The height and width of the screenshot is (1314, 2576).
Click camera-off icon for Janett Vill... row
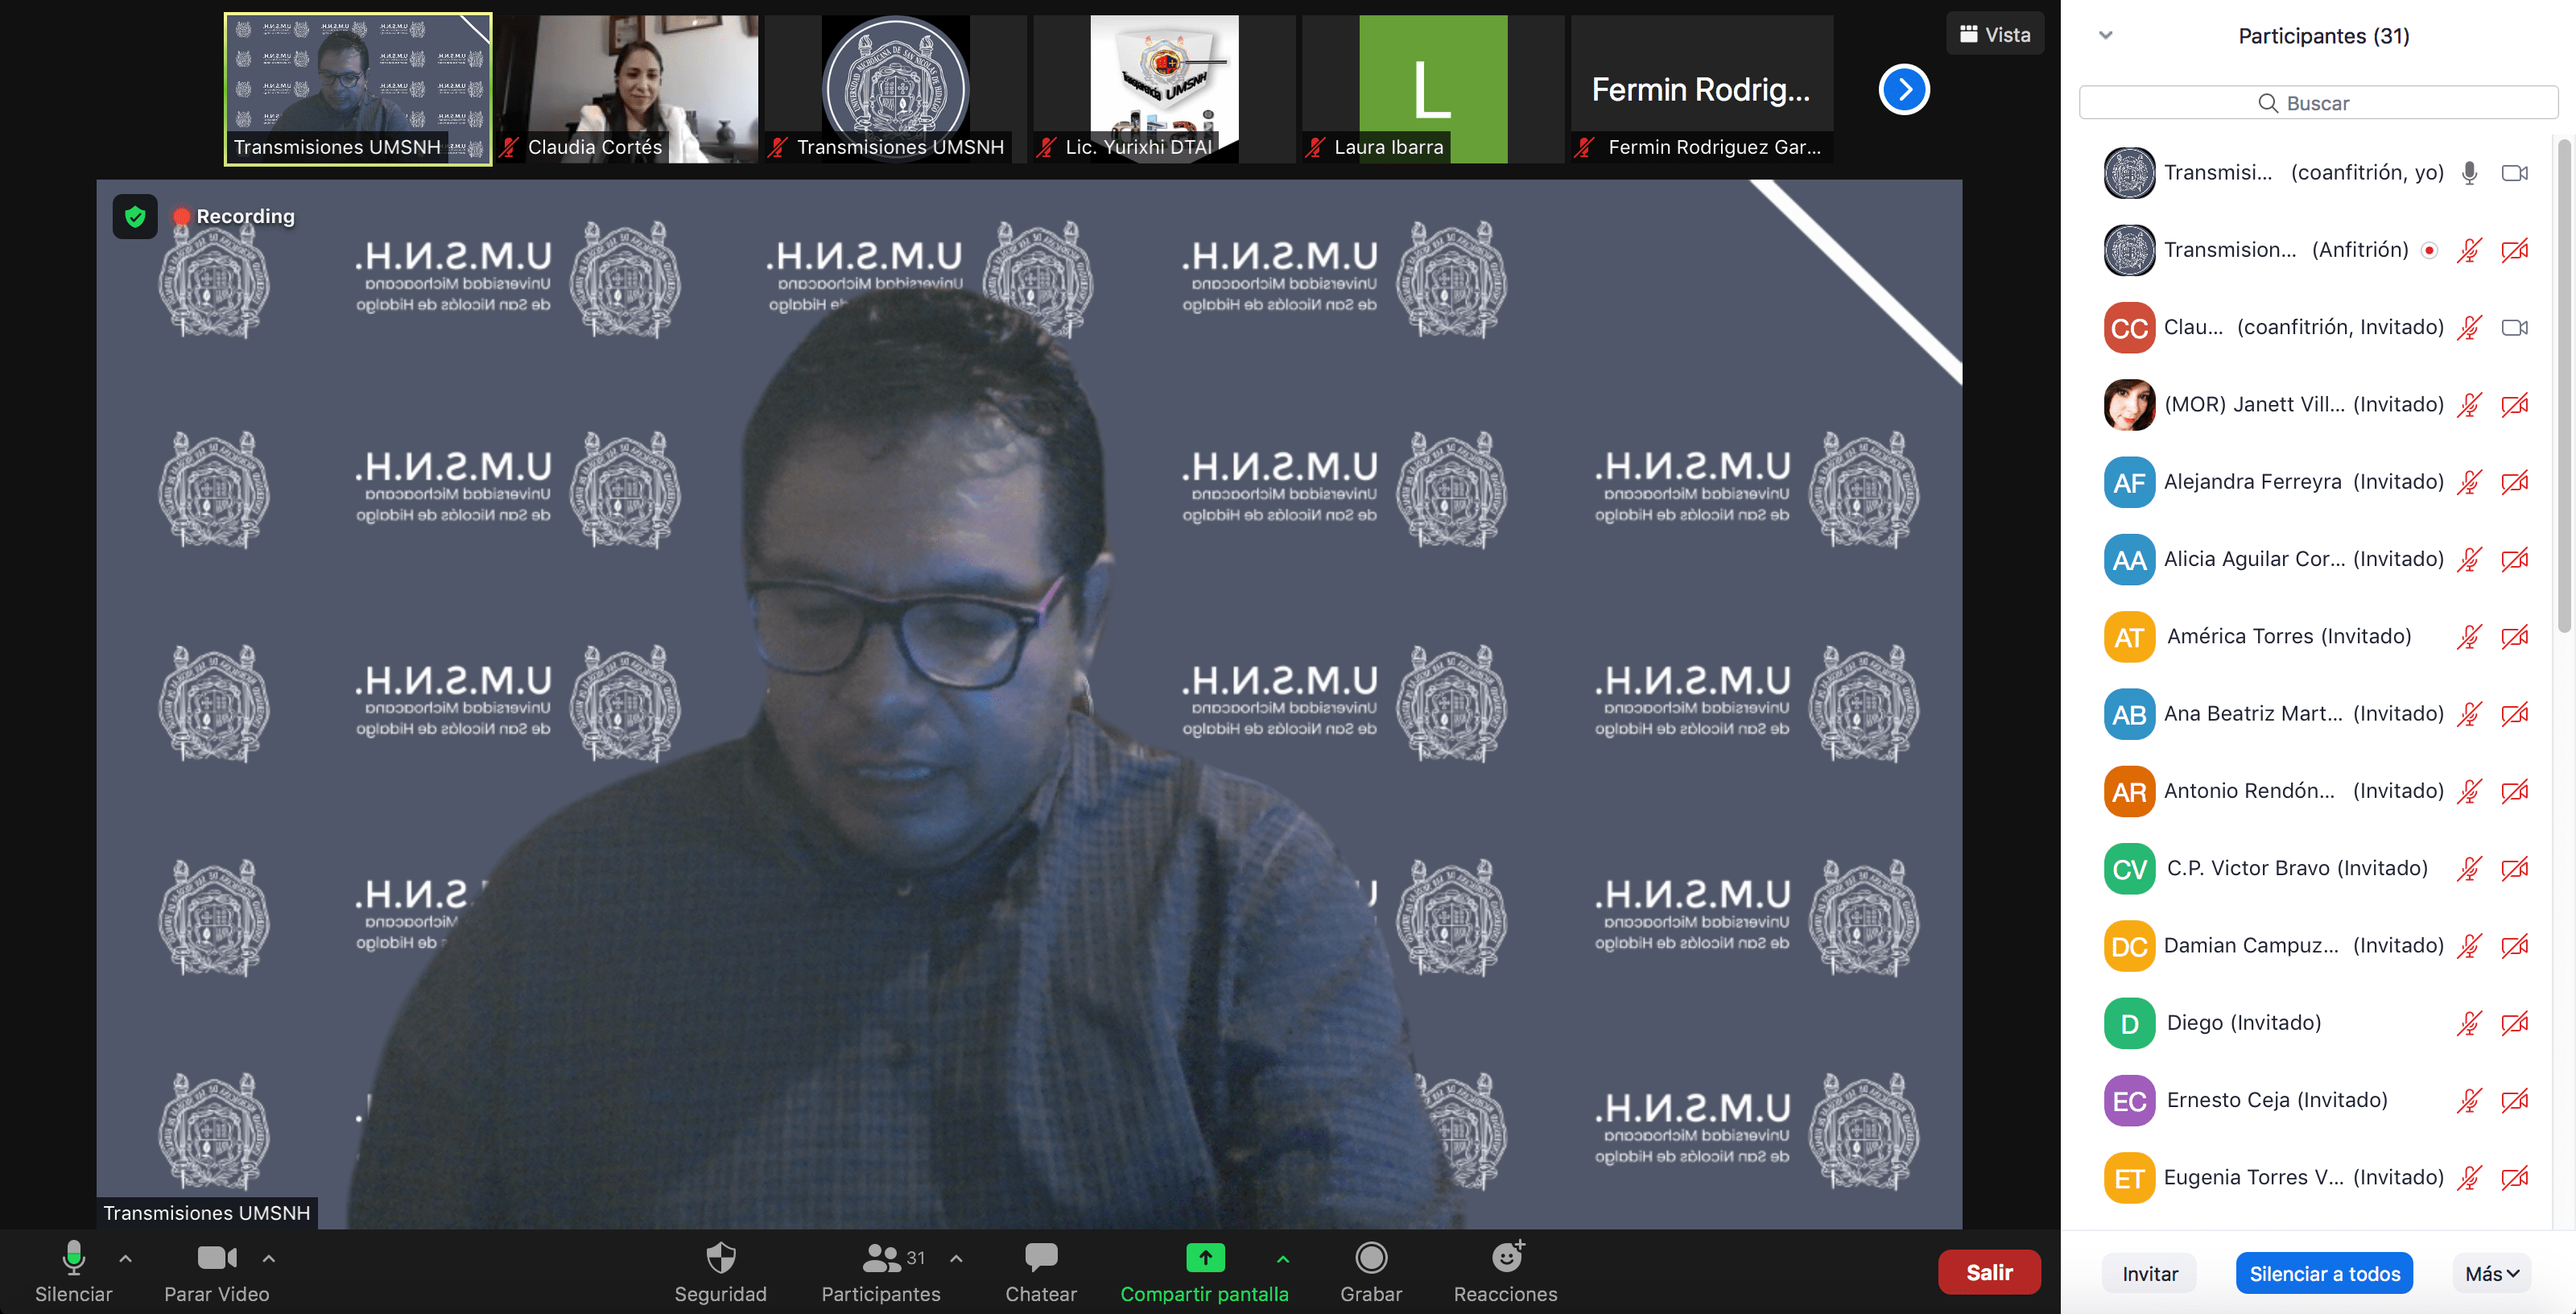[2514, 405]
